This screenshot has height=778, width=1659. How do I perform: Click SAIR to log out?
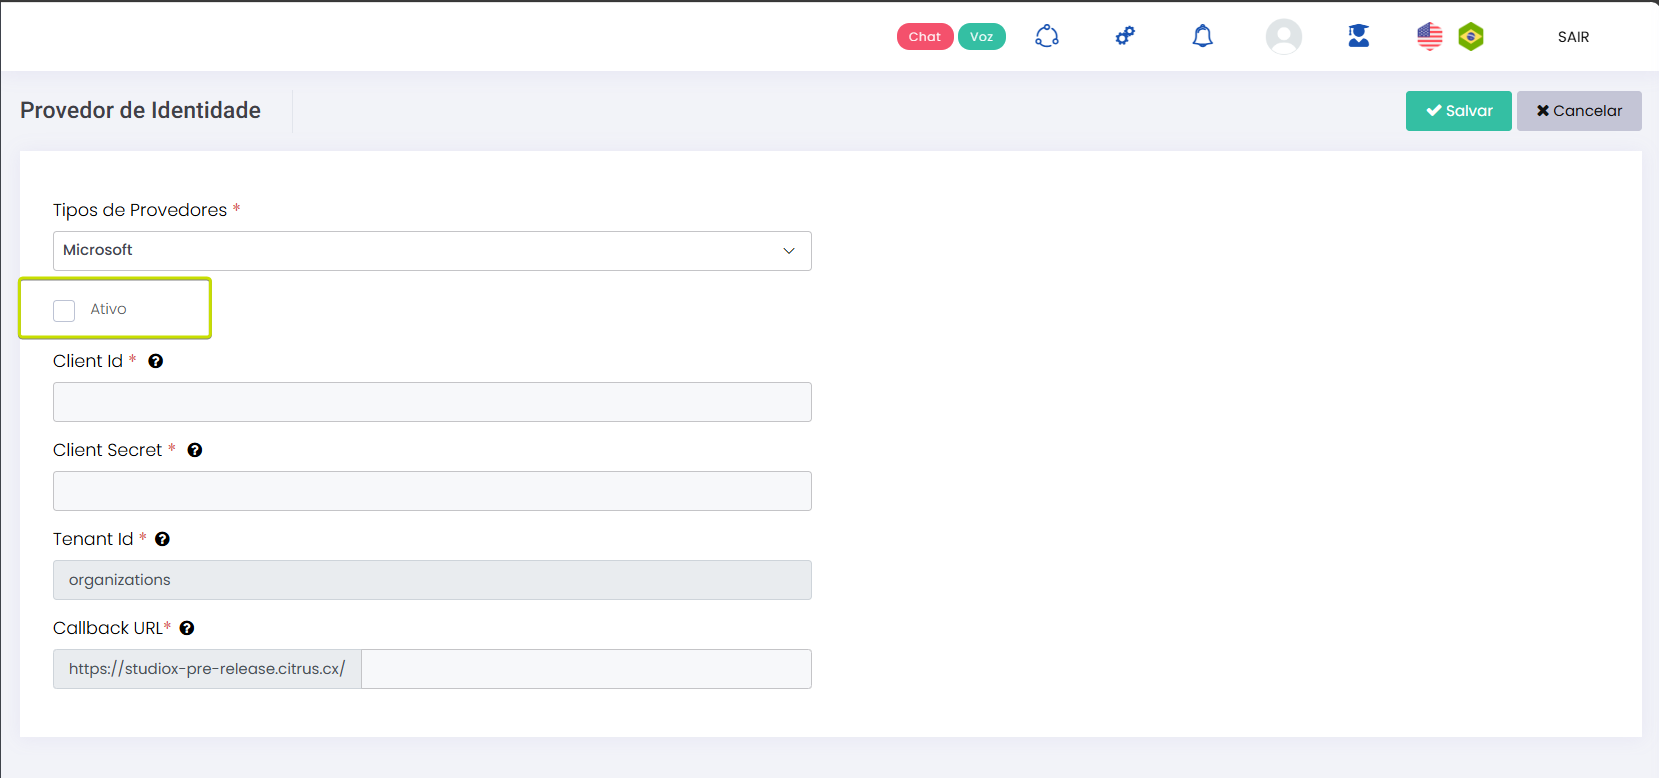point(1573,37)
